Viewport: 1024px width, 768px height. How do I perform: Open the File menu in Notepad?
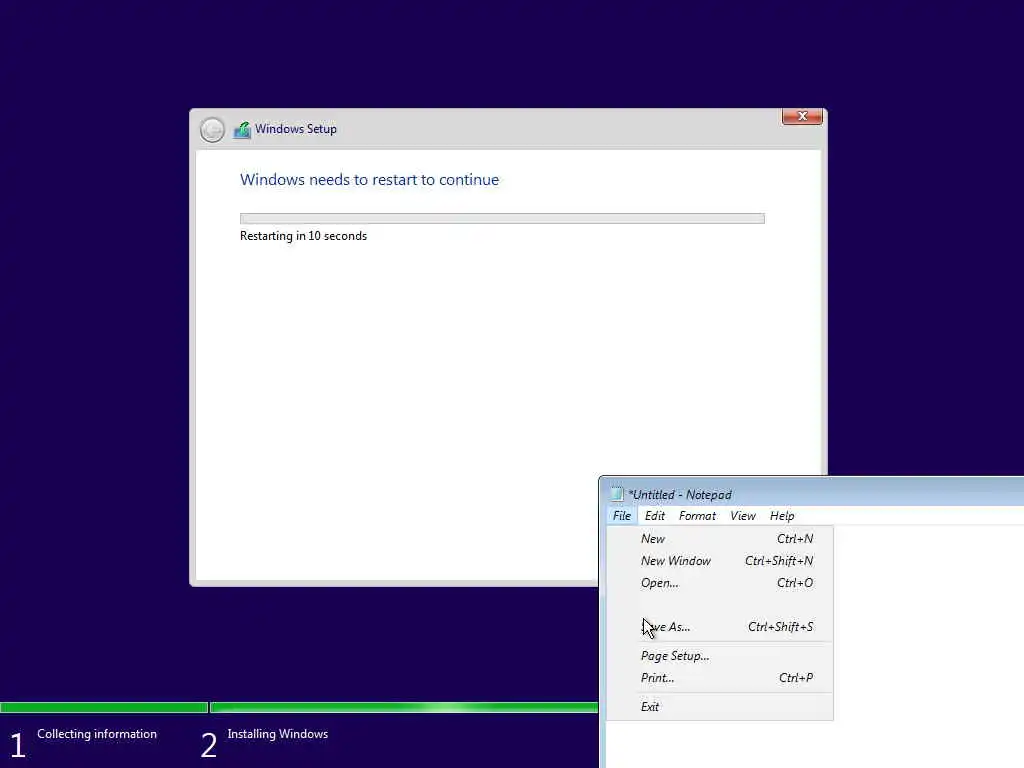click(622, 516)
